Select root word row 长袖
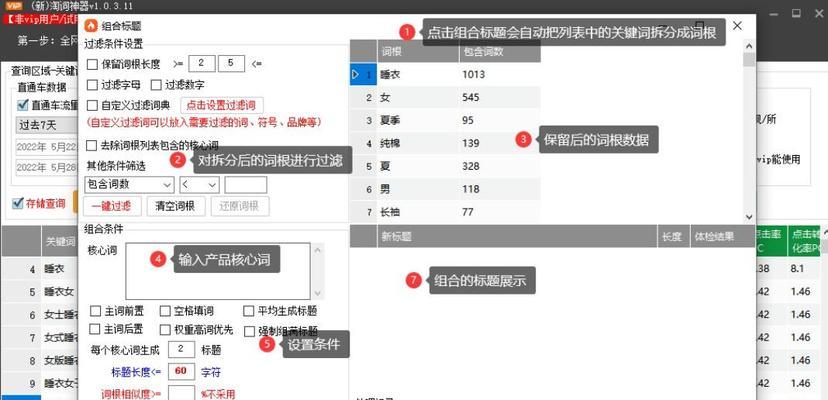828x400 pixels. coord(445,212)
